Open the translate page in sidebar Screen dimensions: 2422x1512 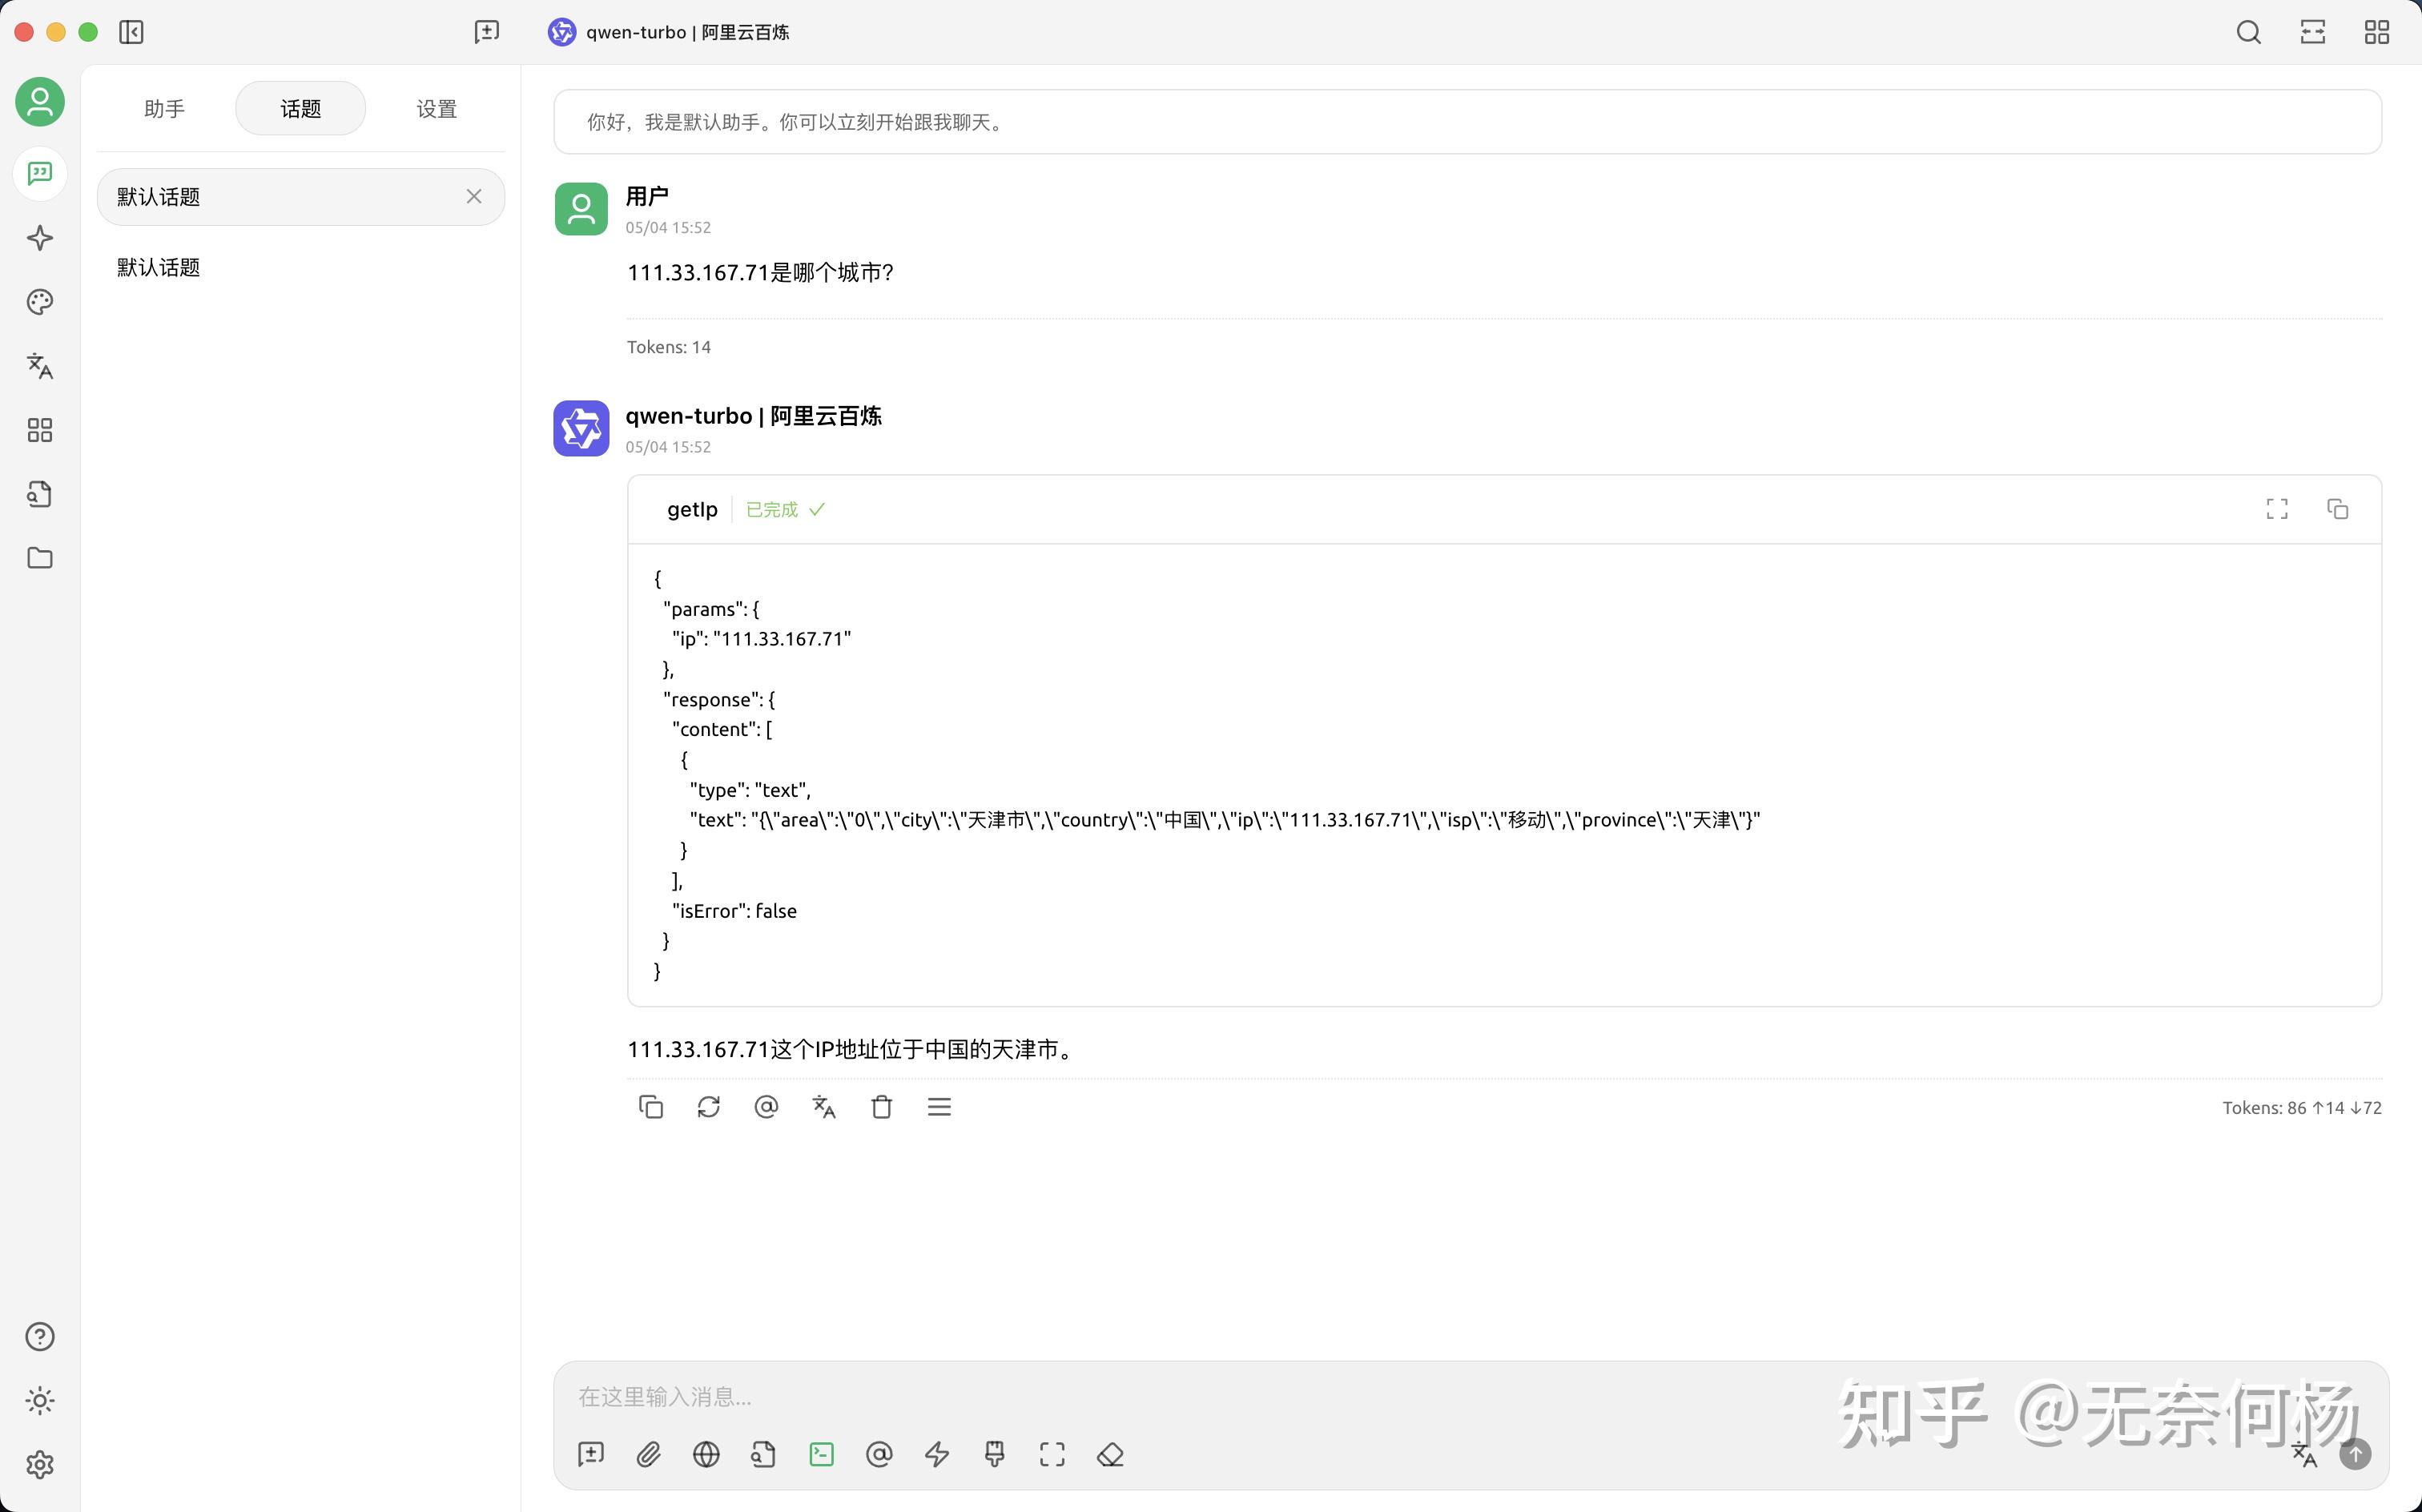(40, 366)
